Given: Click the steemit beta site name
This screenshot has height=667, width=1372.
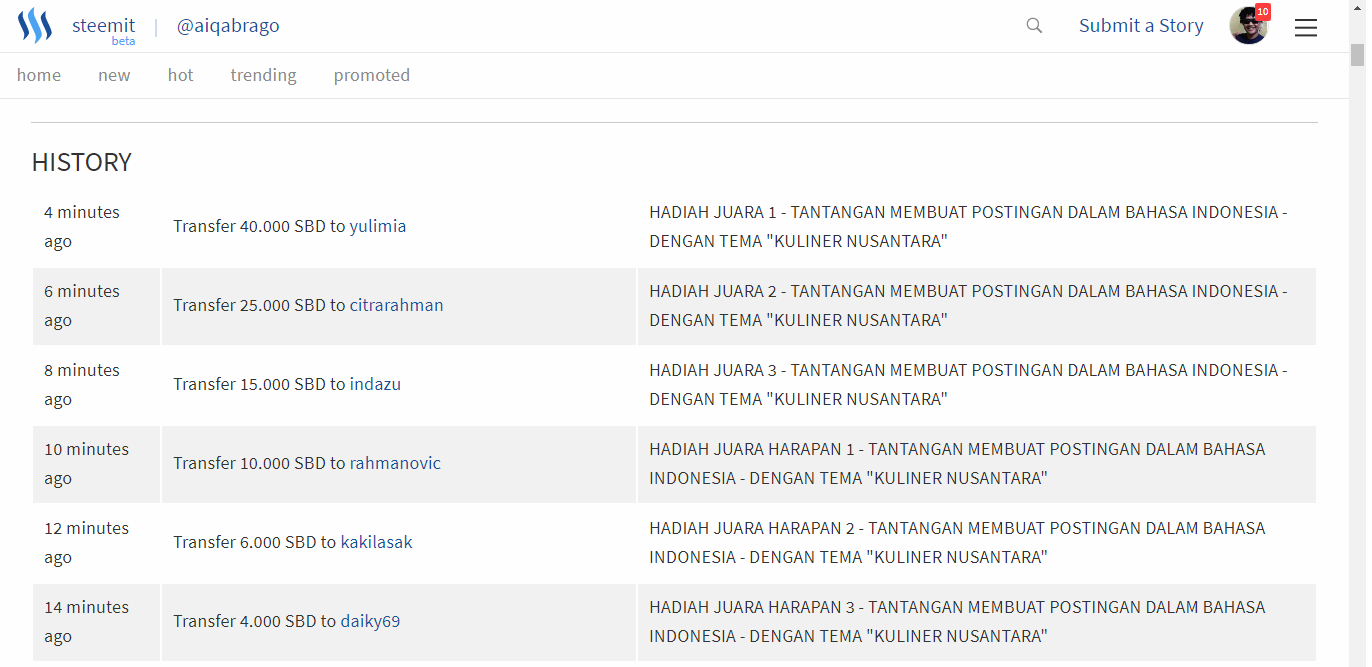Looking at the screenshot, I should tap(103, 29).
